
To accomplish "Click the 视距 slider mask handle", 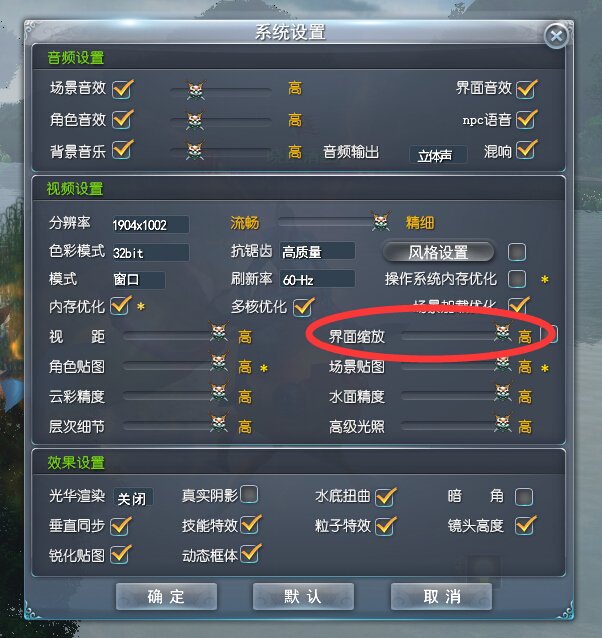I will click(x=219, y=332).
